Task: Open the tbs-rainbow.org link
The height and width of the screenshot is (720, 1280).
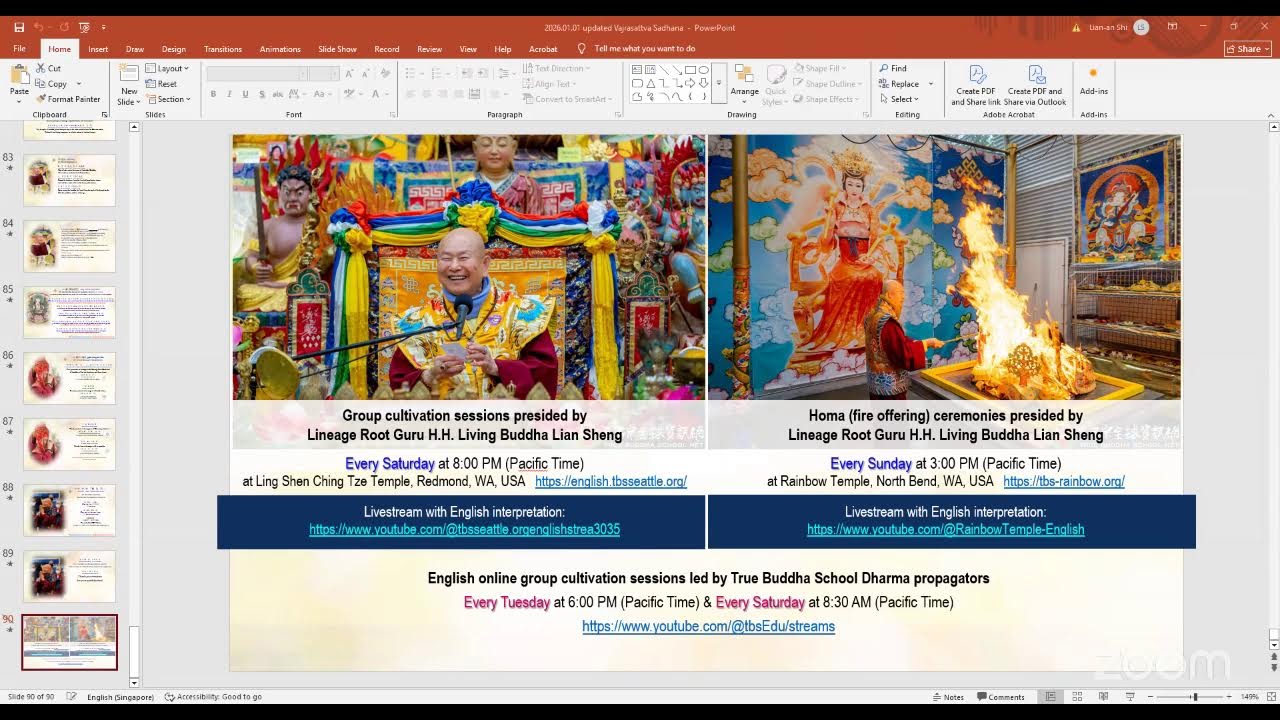Action: 1064,481
